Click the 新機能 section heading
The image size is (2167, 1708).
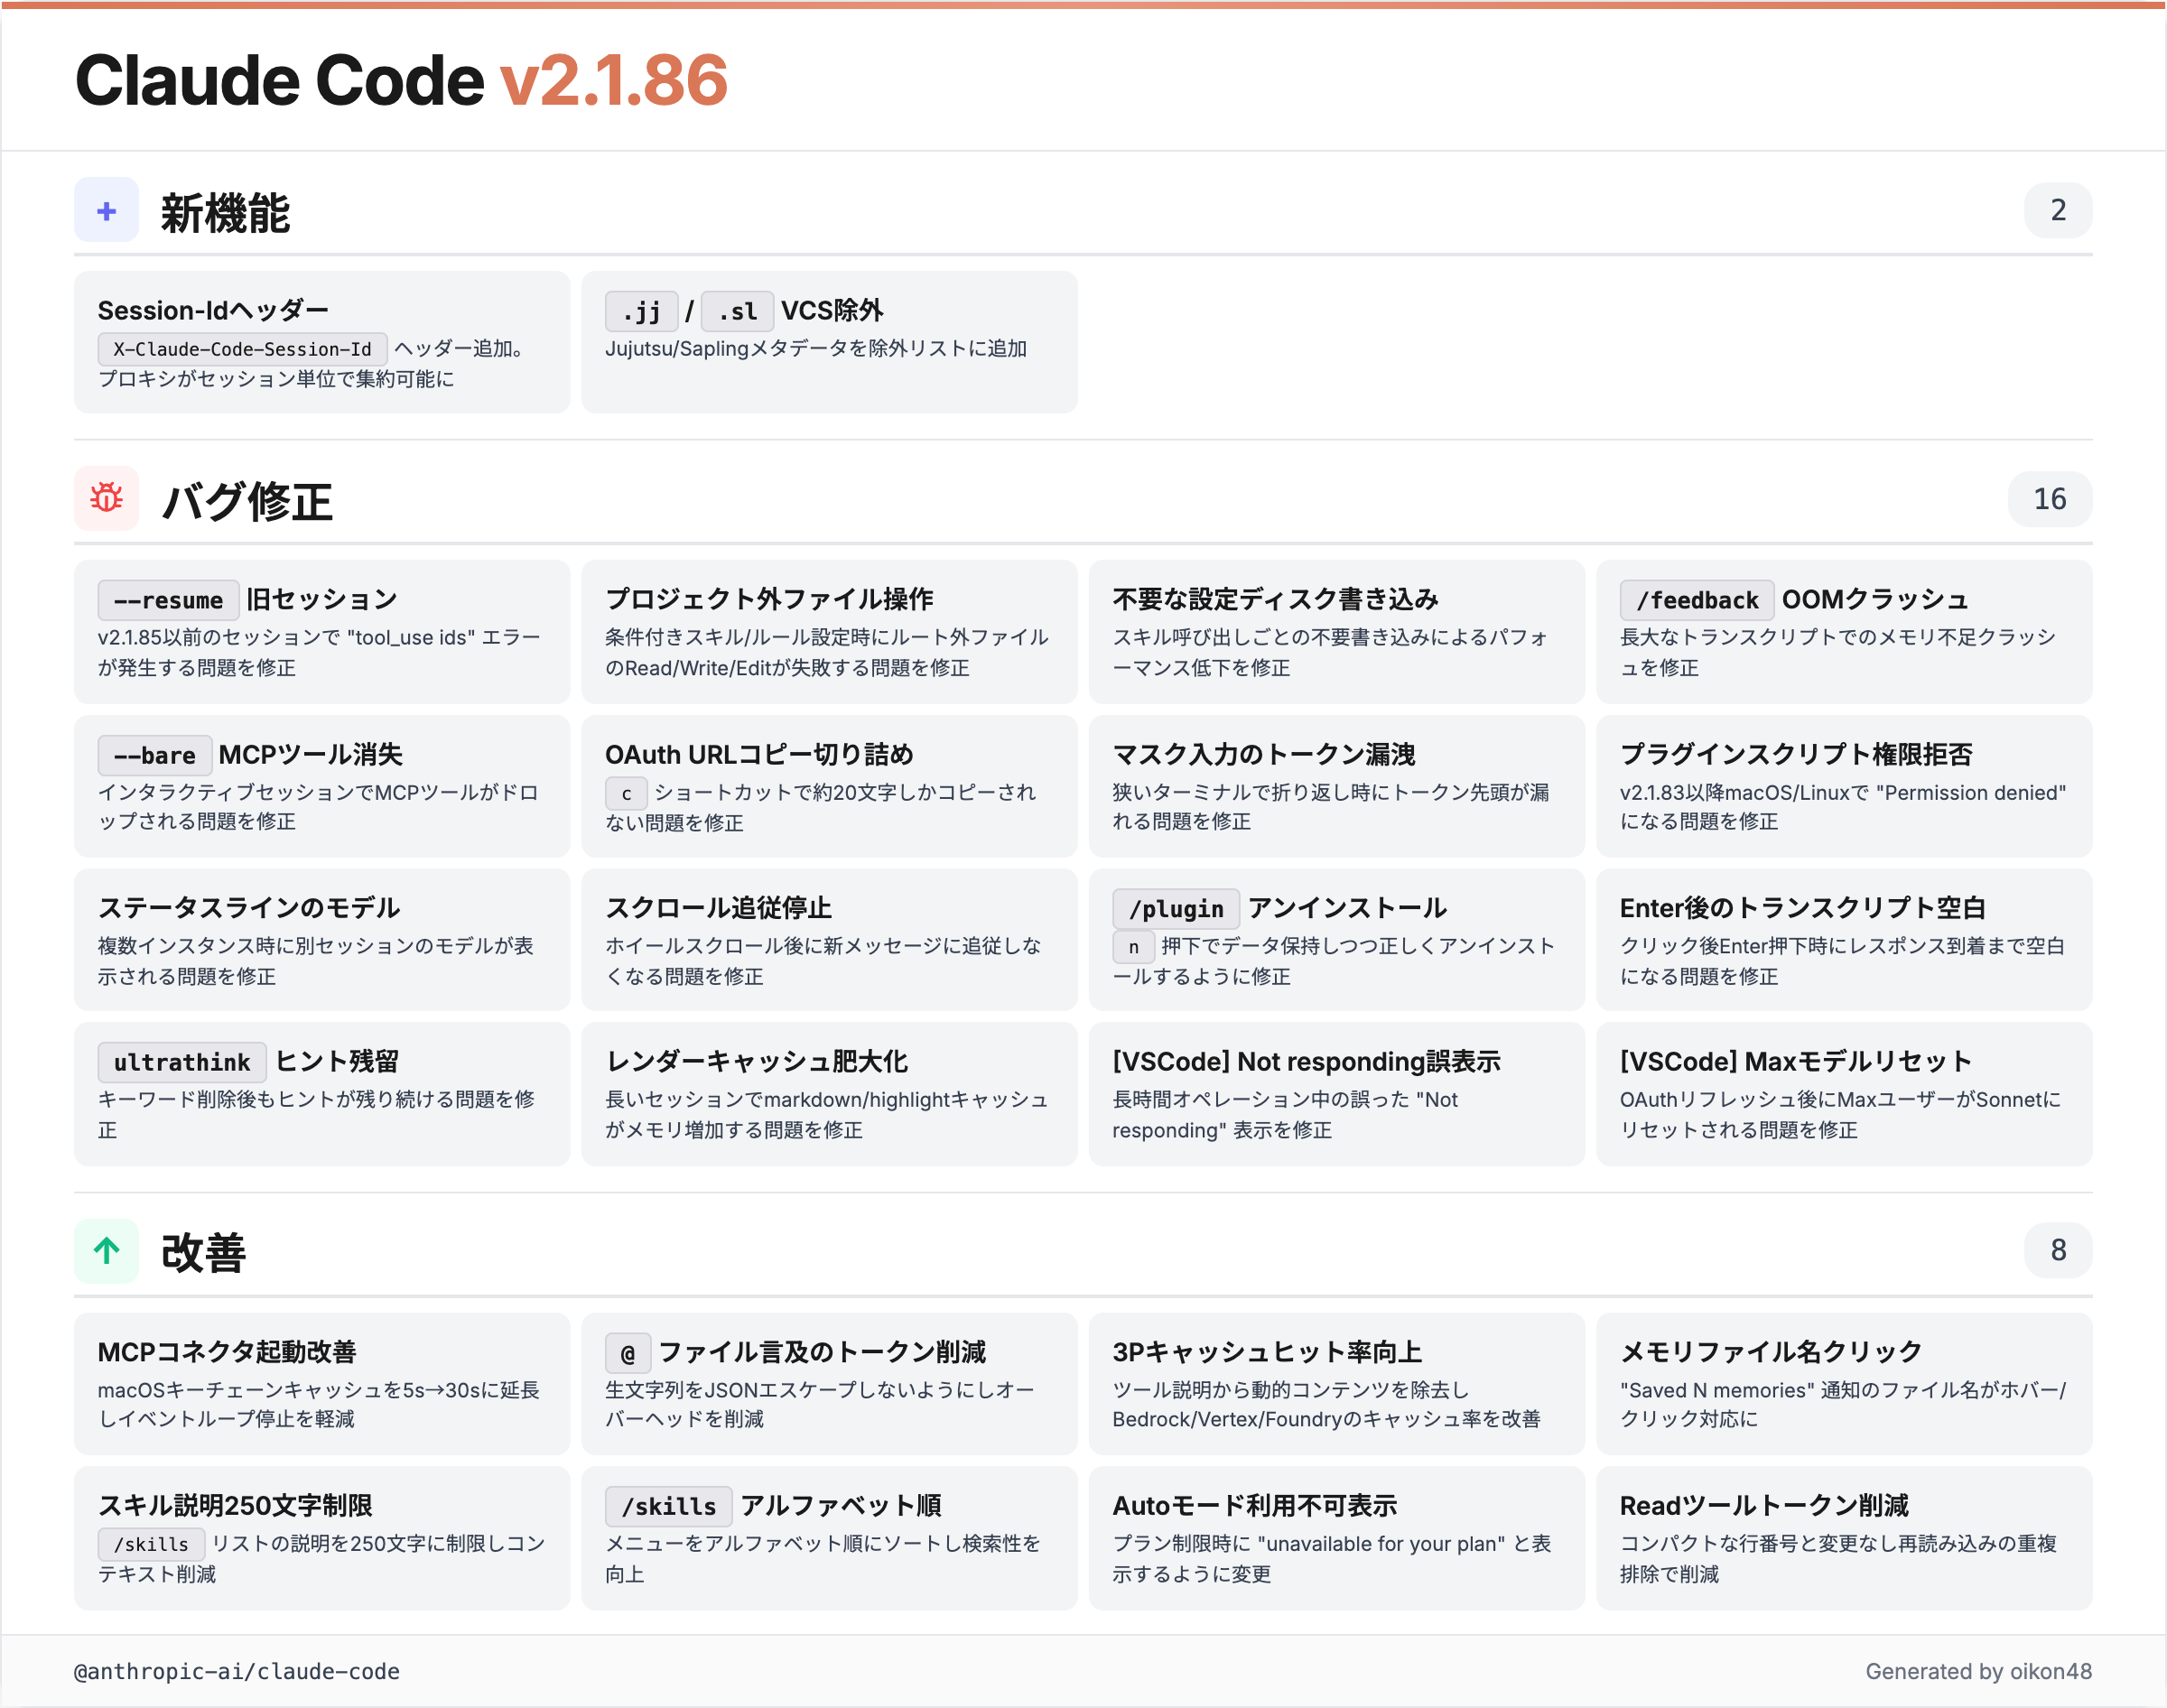click(225, 212)
